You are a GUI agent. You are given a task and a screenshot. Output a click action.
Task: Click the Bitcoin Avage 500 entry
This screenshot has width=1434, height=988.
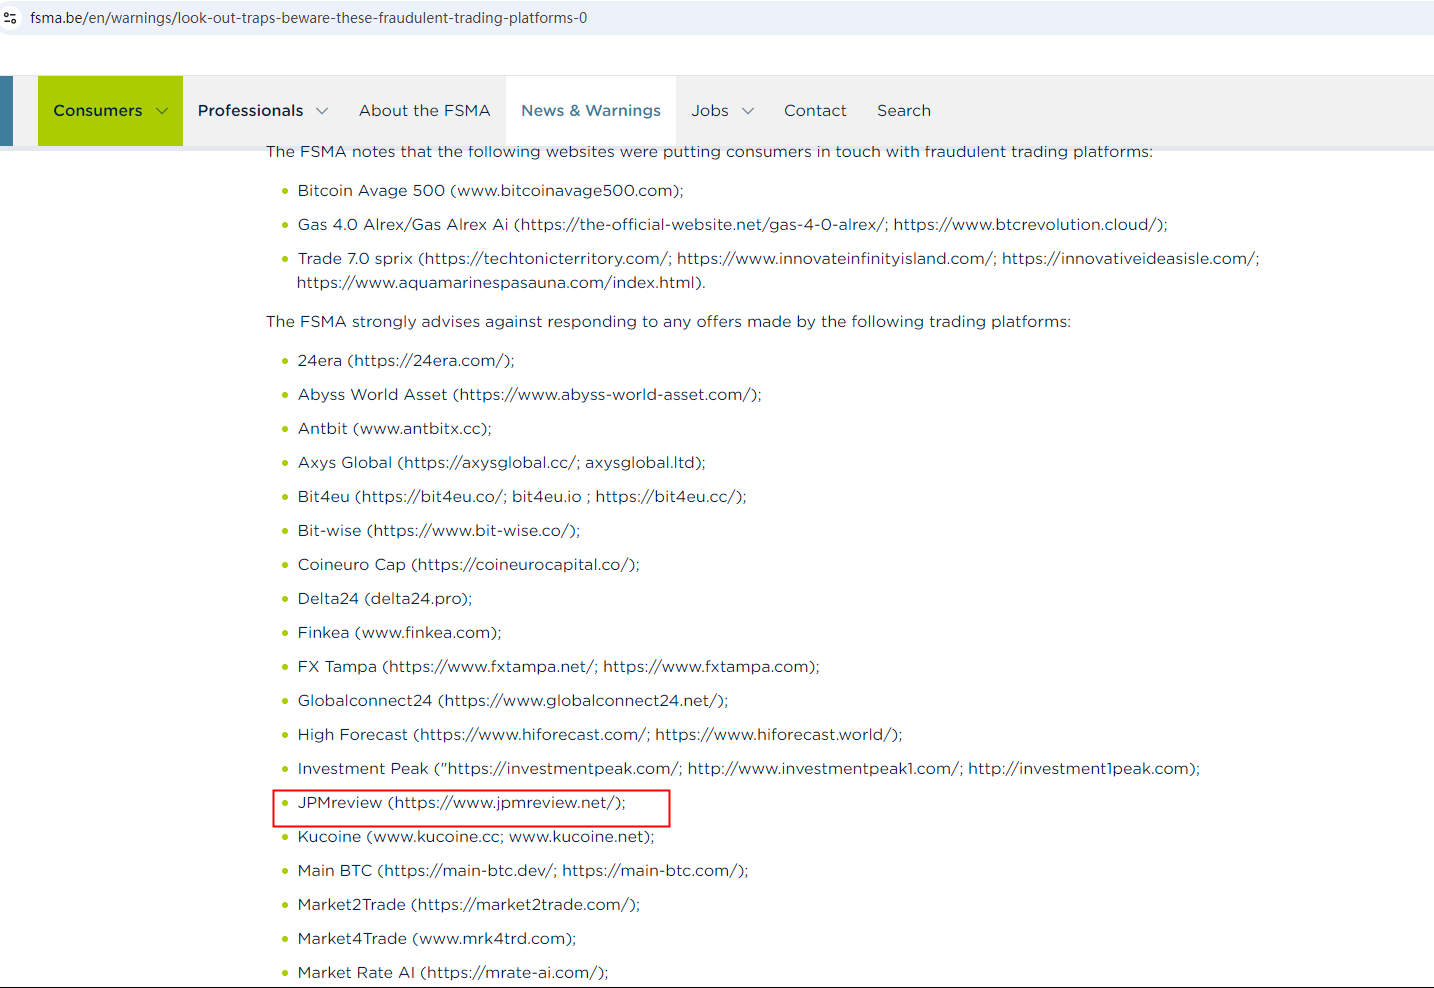(x=490, y=191)
